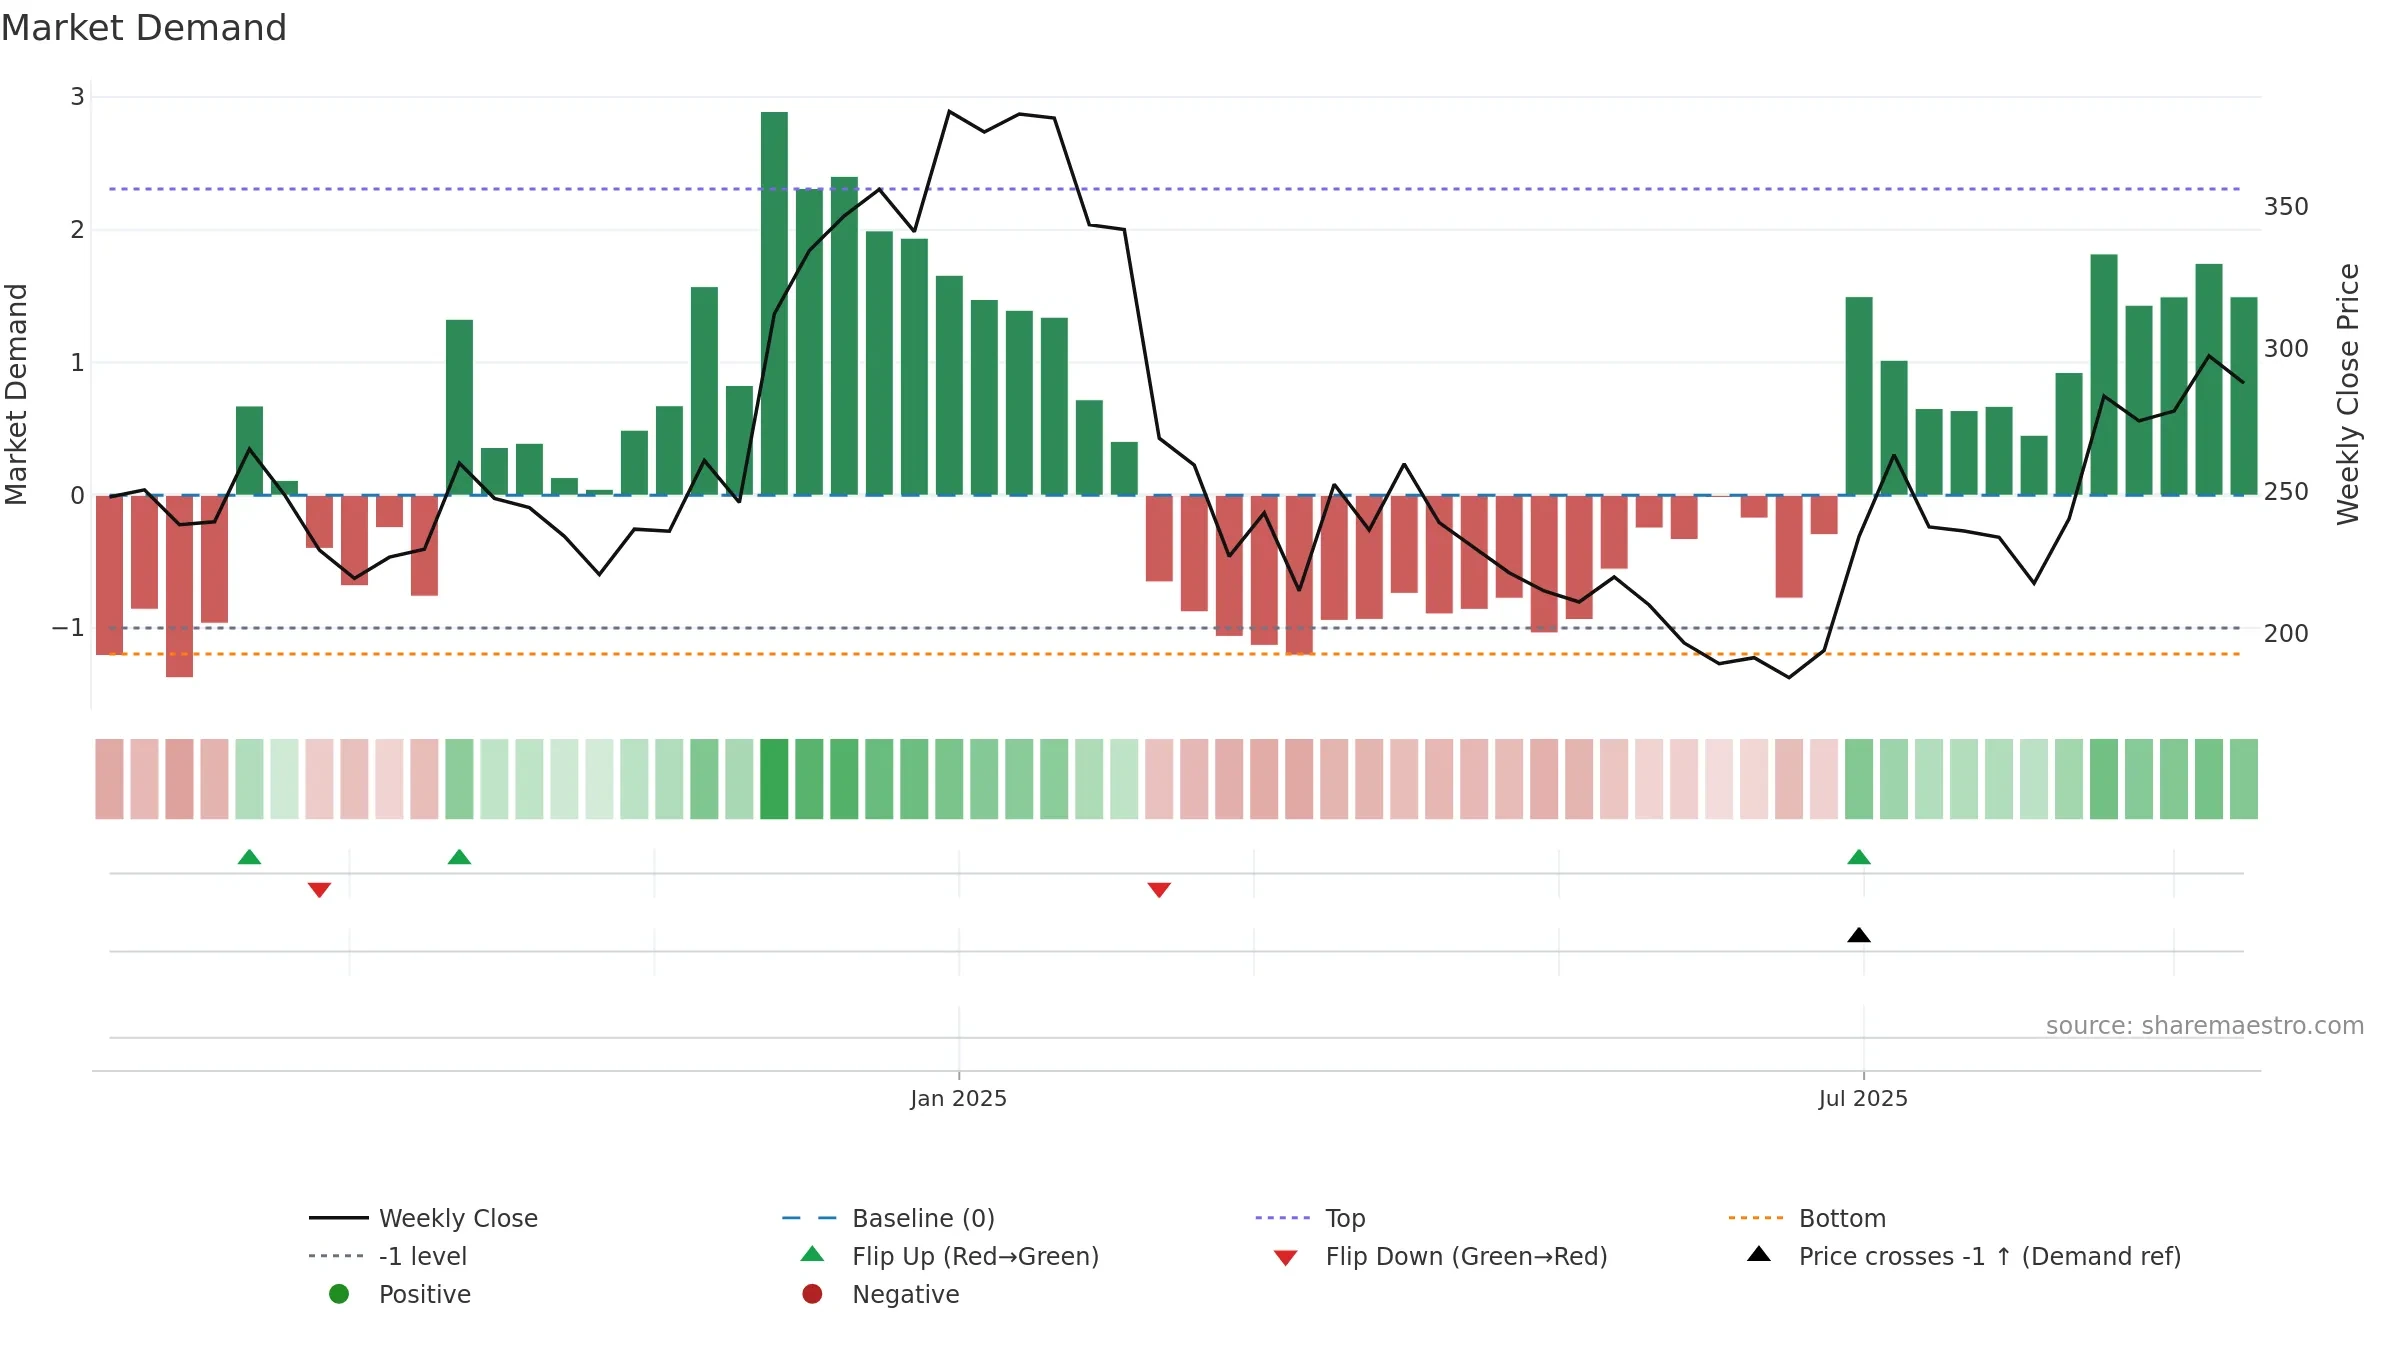Click the Bottom legend dotted line
This screenshot has width=2400, height=1350.
1756,1218
